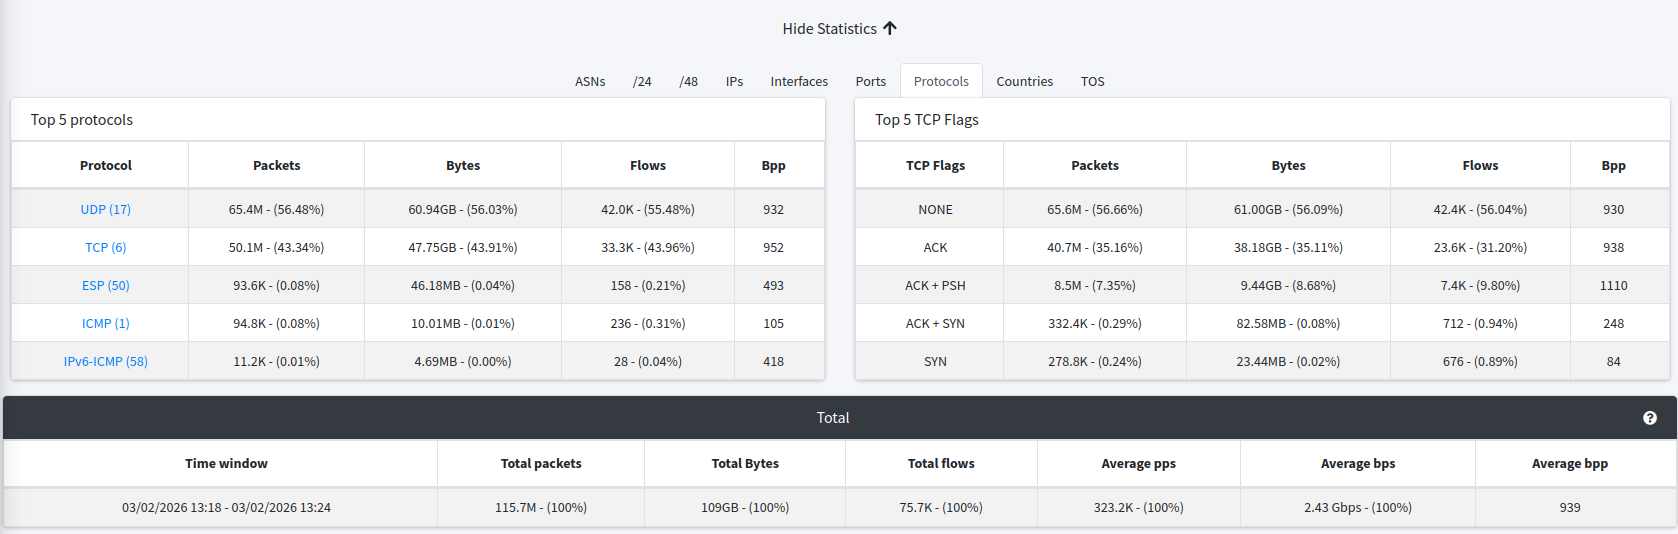Select the 11.2K - (0.01%) packets cell

(277, 362)
